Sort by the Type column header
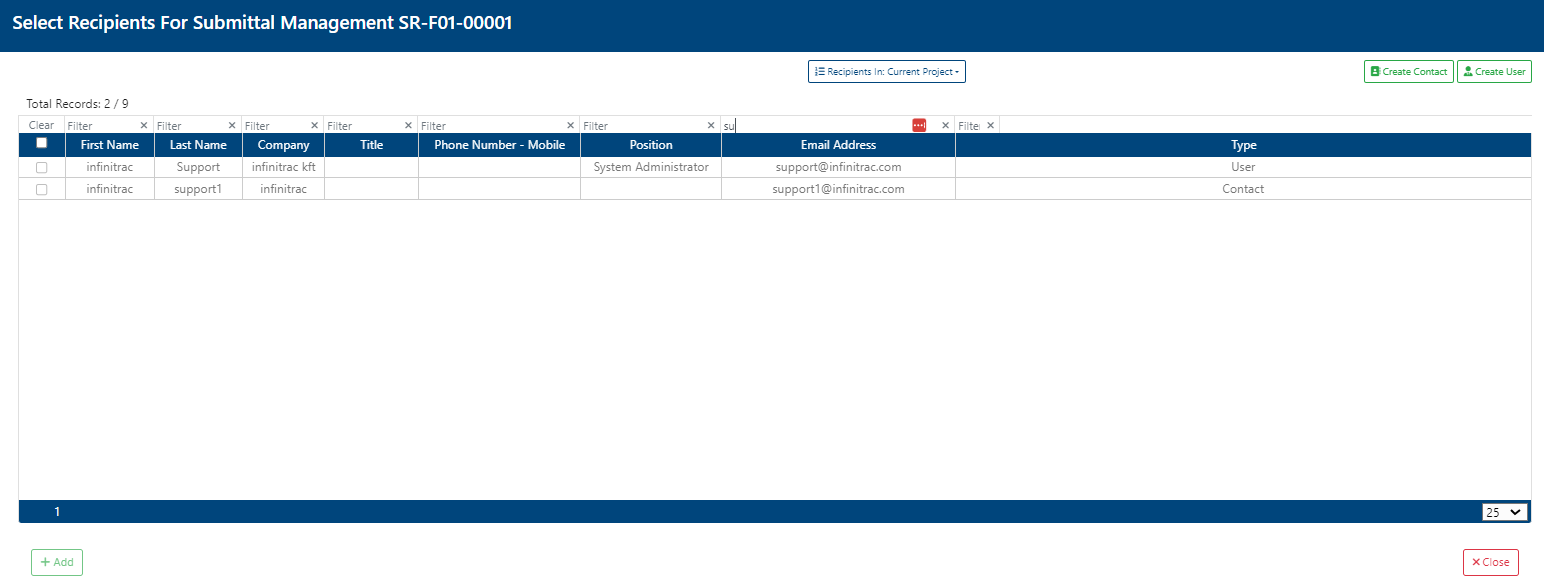 (x=1243, y=145)
